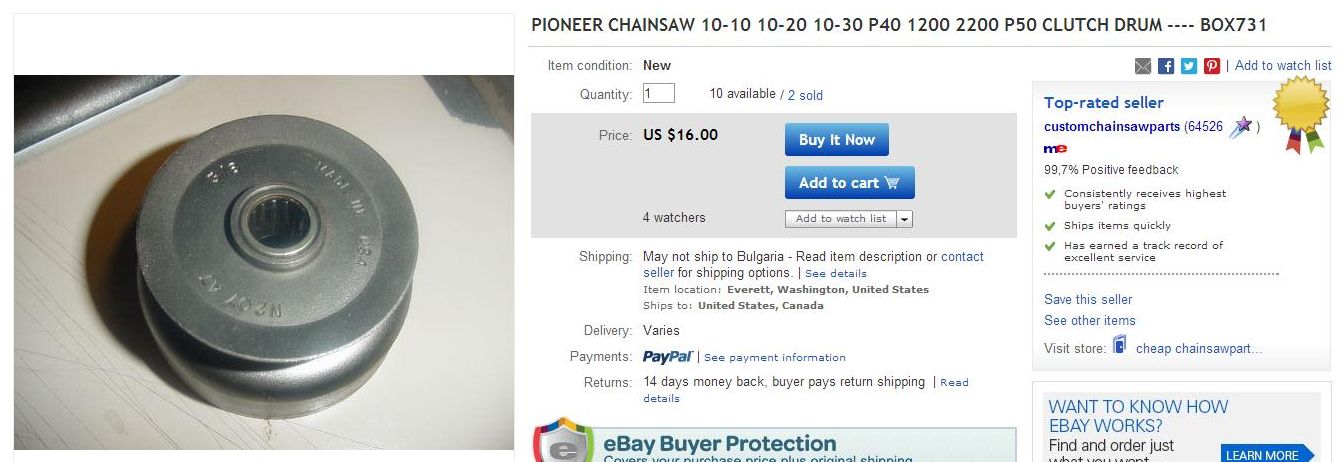
Task: Open 'See payment information' link
Action: pos(774,357)
